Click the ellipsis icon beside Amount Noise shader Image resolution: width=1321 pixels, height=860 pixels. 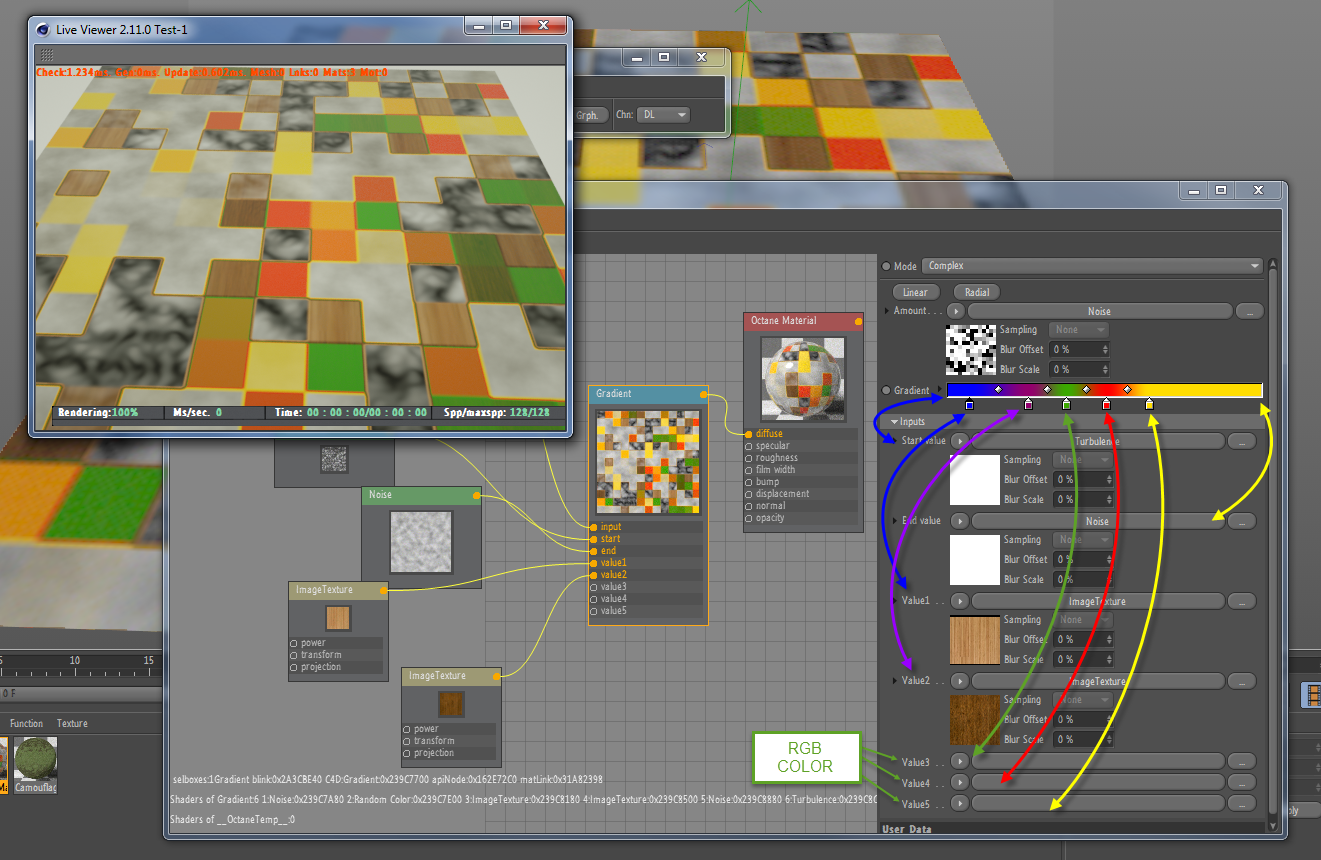point(1249,311)
